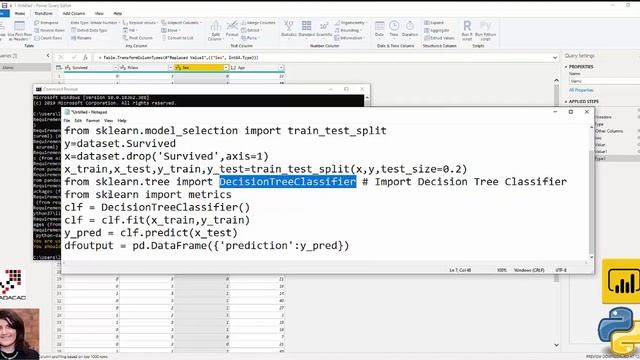Click the formula bar confirm checkmark
640x360 pixels.
click(74, 58)
